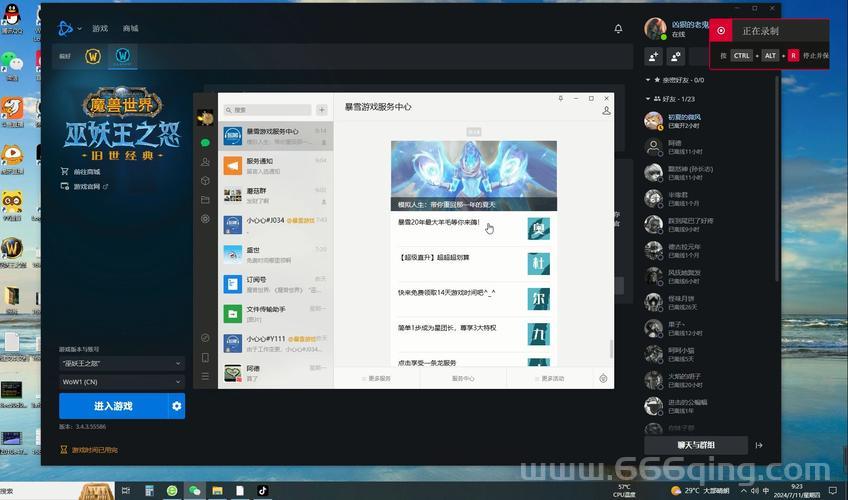
Task: Click the arrow icon beside 聊天与群组
Action: (x=759, y=445)
